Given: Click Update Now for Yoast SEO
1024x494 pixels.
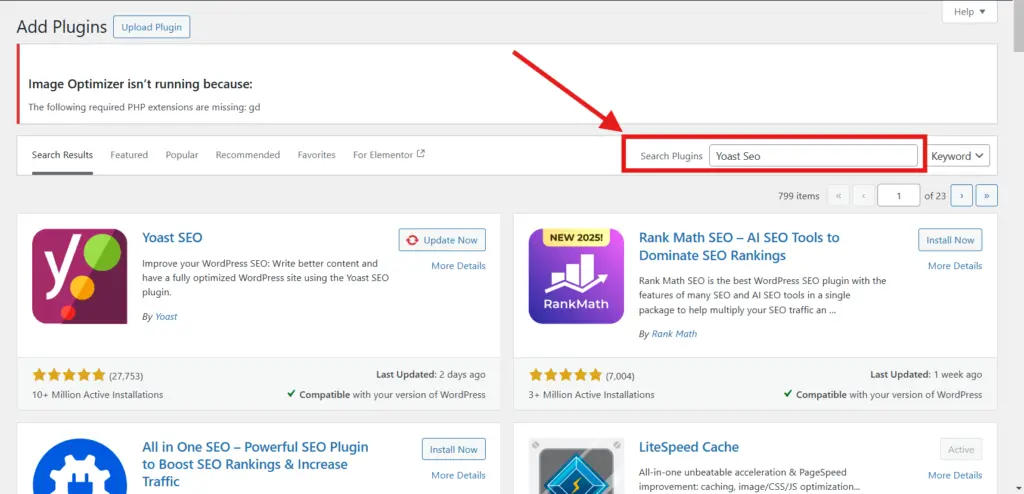Looking at the screenshot, I should [x=442, y=240].
